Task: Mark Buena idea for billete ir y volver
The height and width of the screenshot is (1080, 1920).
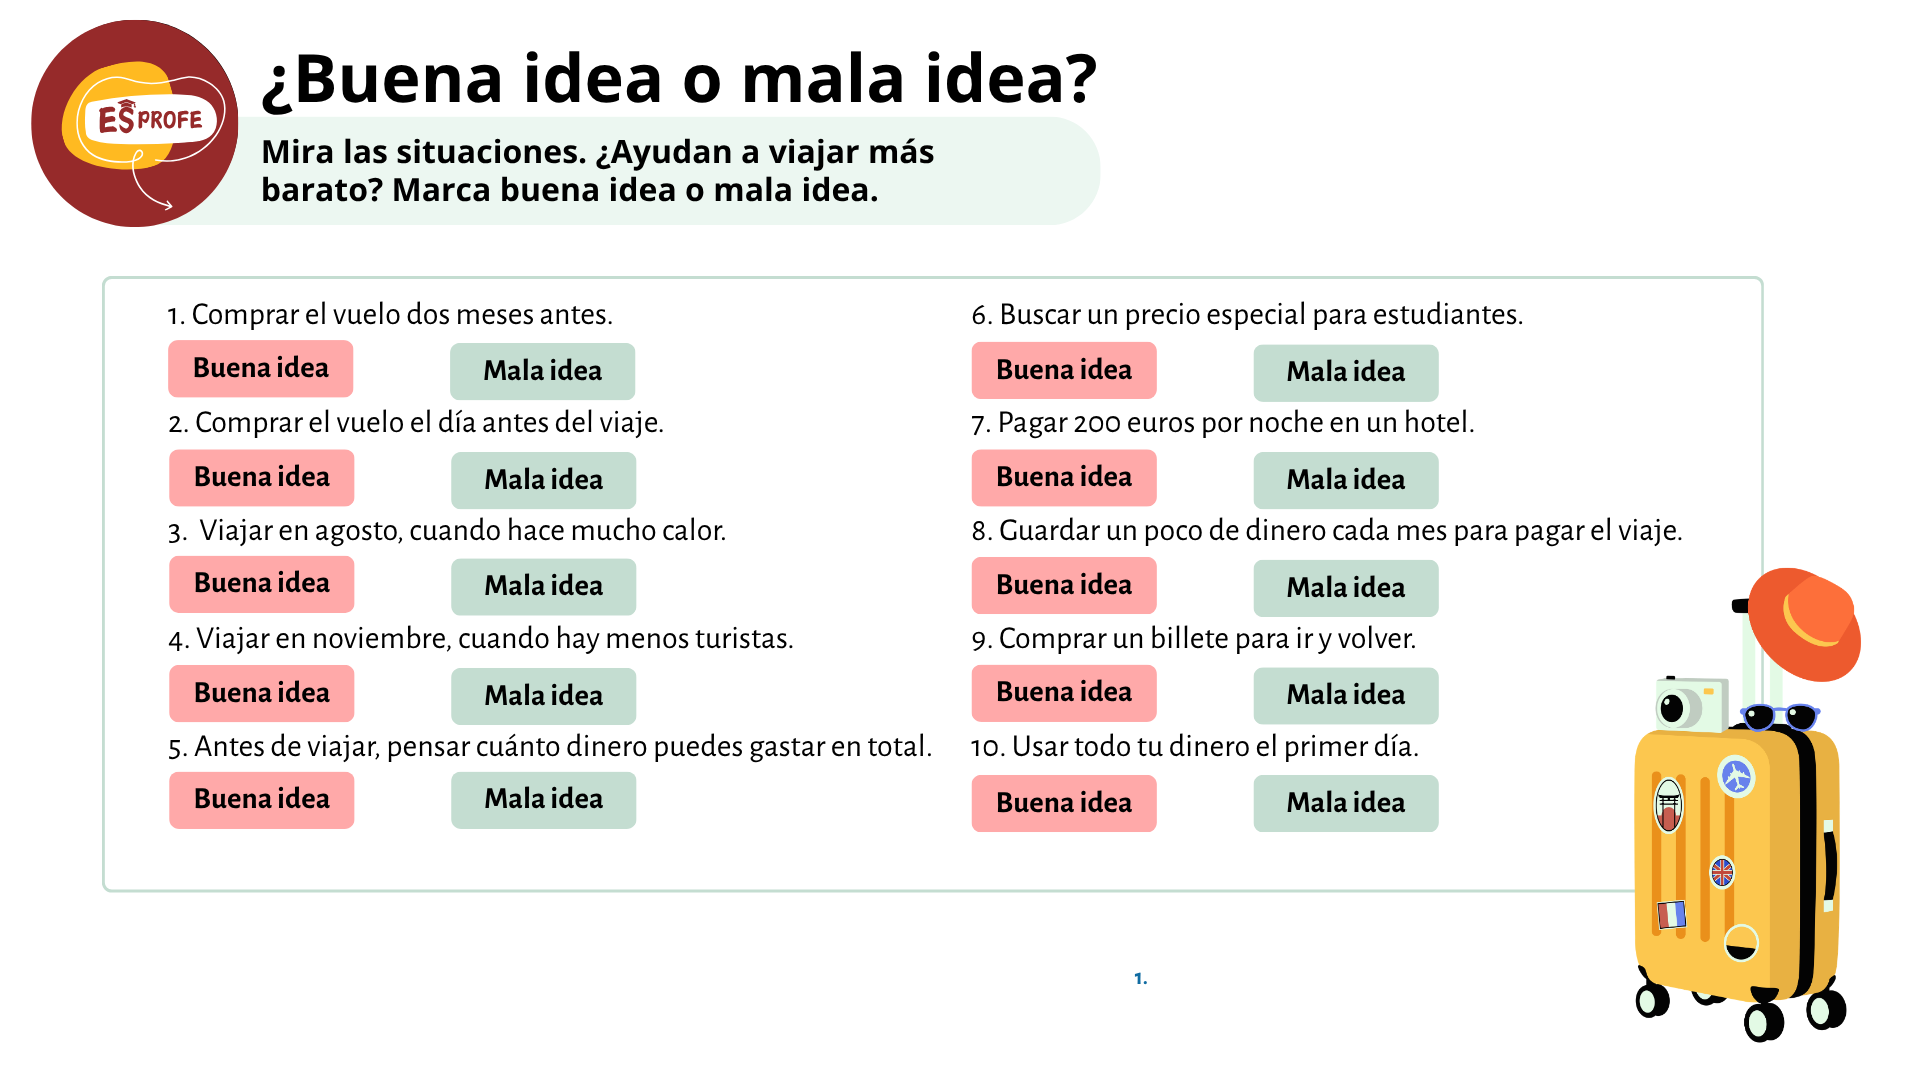Action: (x=1064, y=693)
